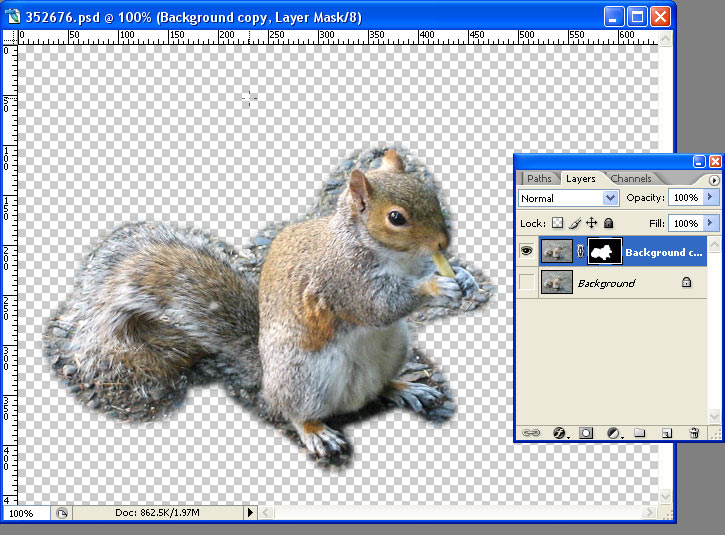Hide the Background copy layer
The image size is (725, 535).
click(x=527, y=253)
